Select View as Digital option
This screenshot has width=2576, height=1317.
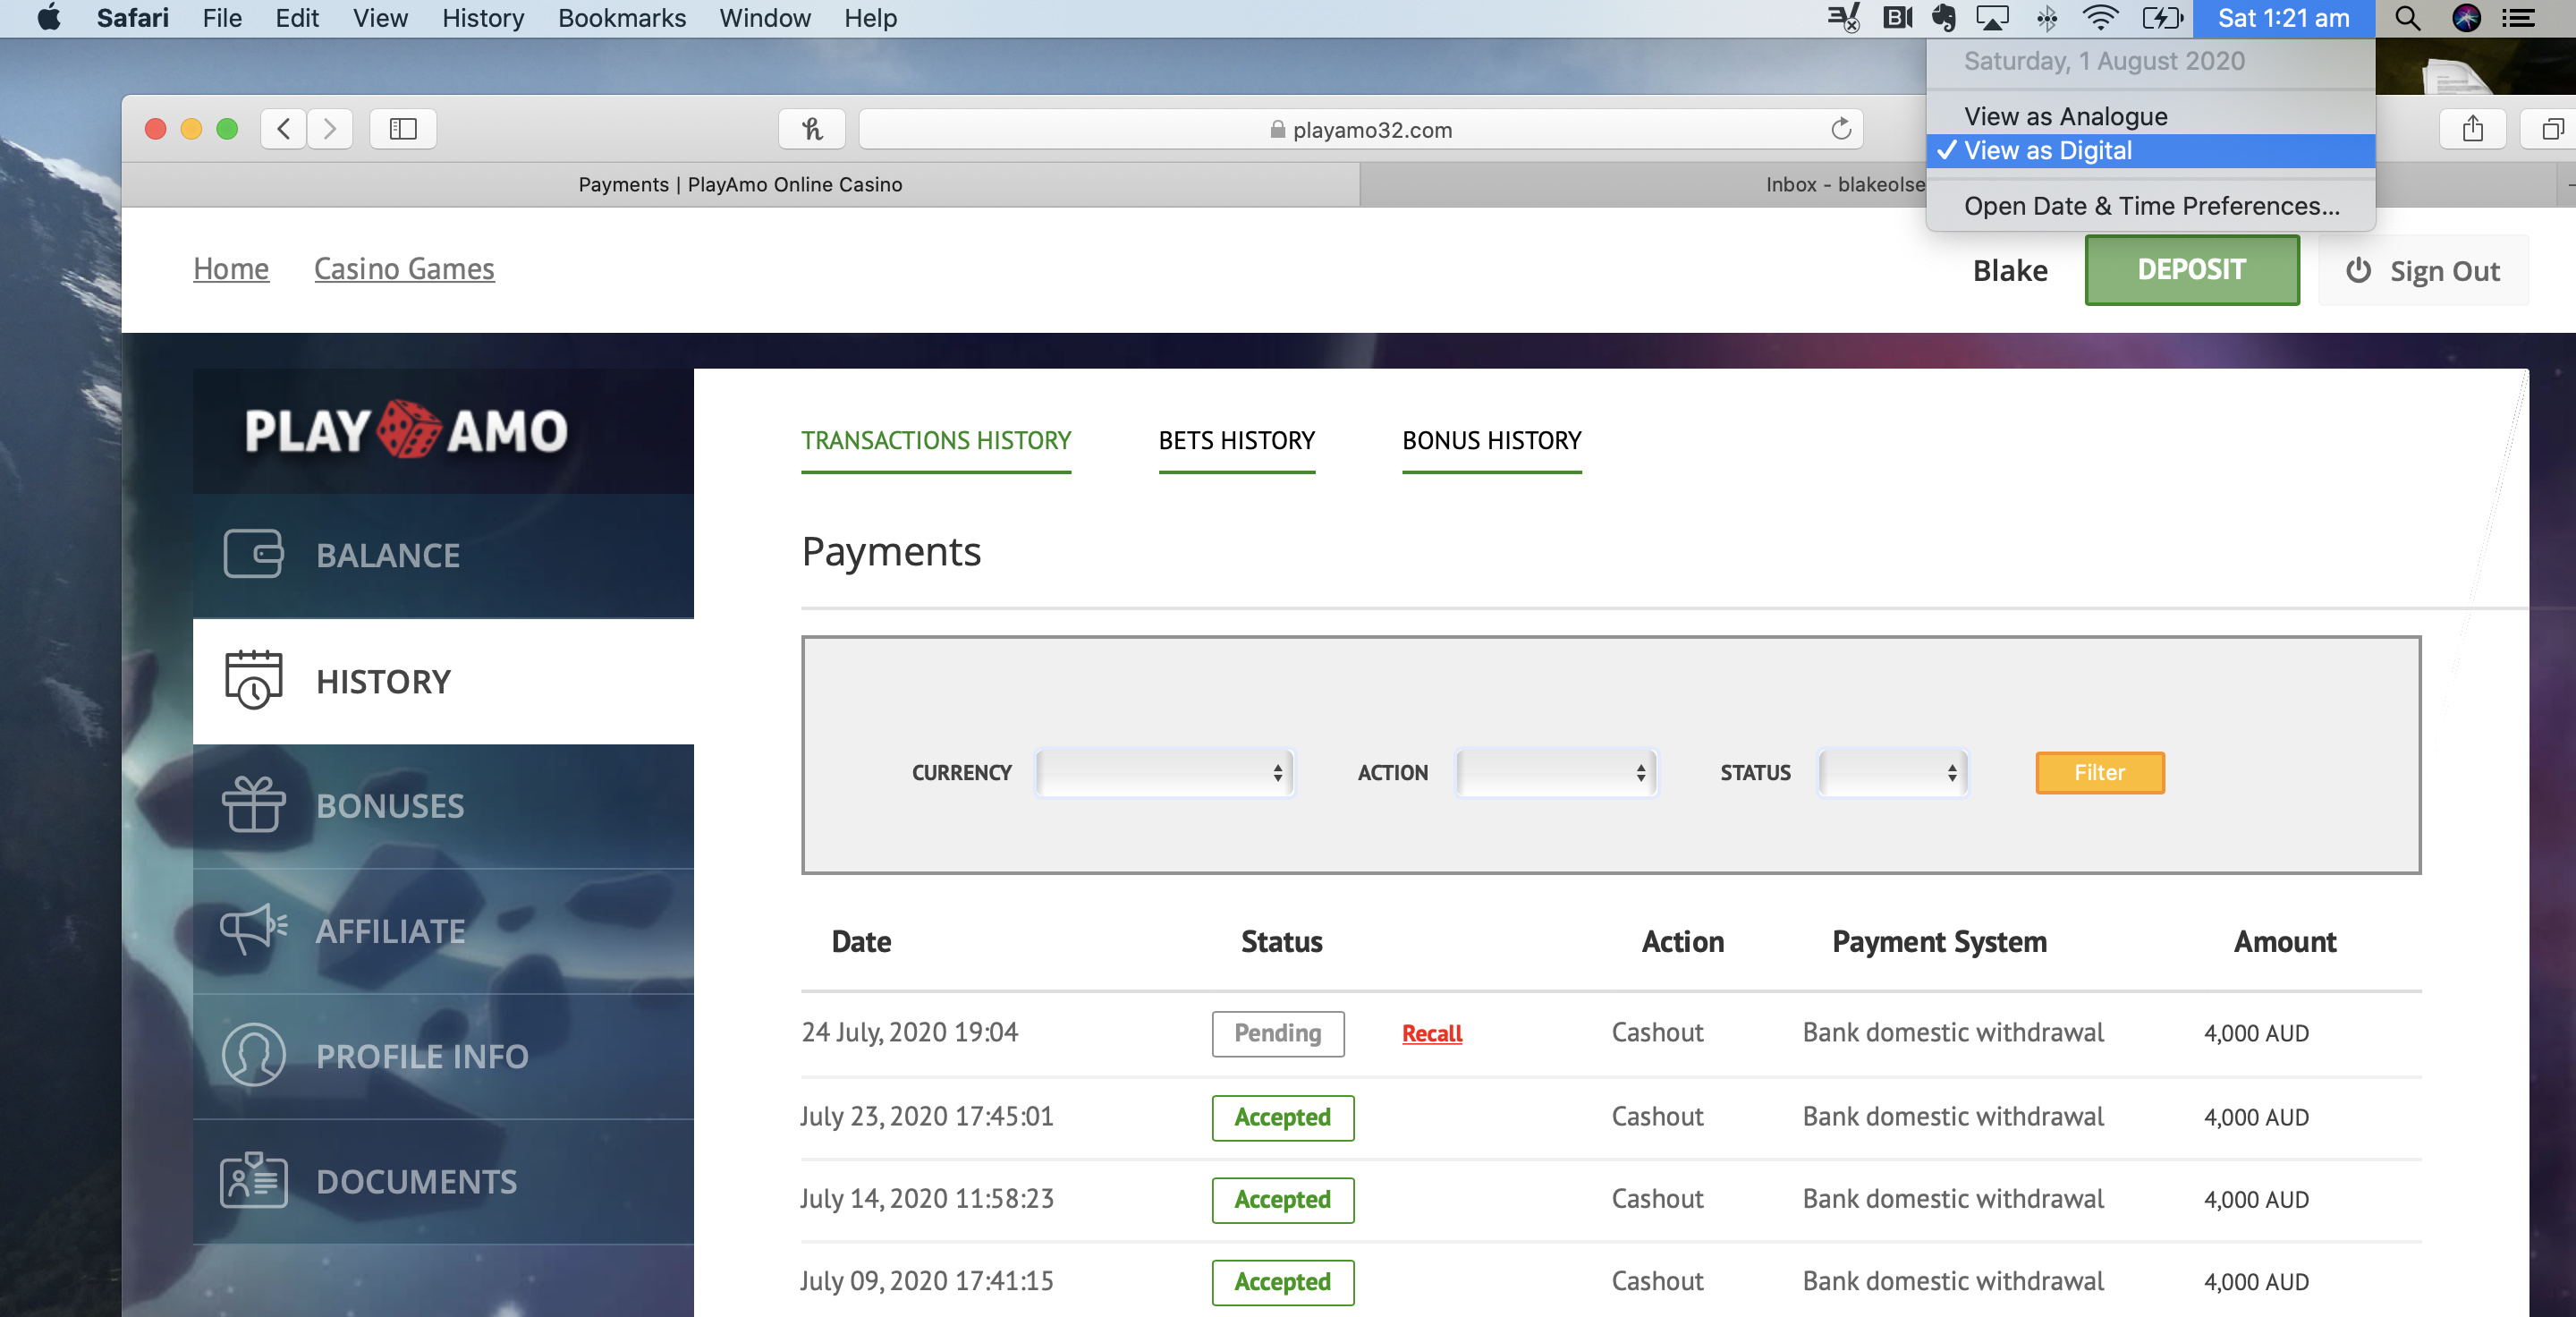pos(2150,151)
